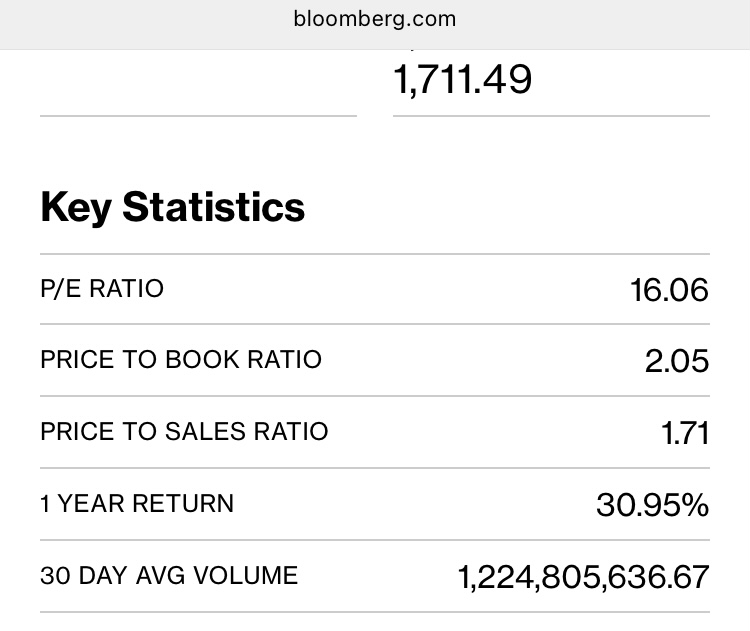Click the divider below the 30 DAY AVG VOLUME row
750x631 pixels.
[375, 612]
